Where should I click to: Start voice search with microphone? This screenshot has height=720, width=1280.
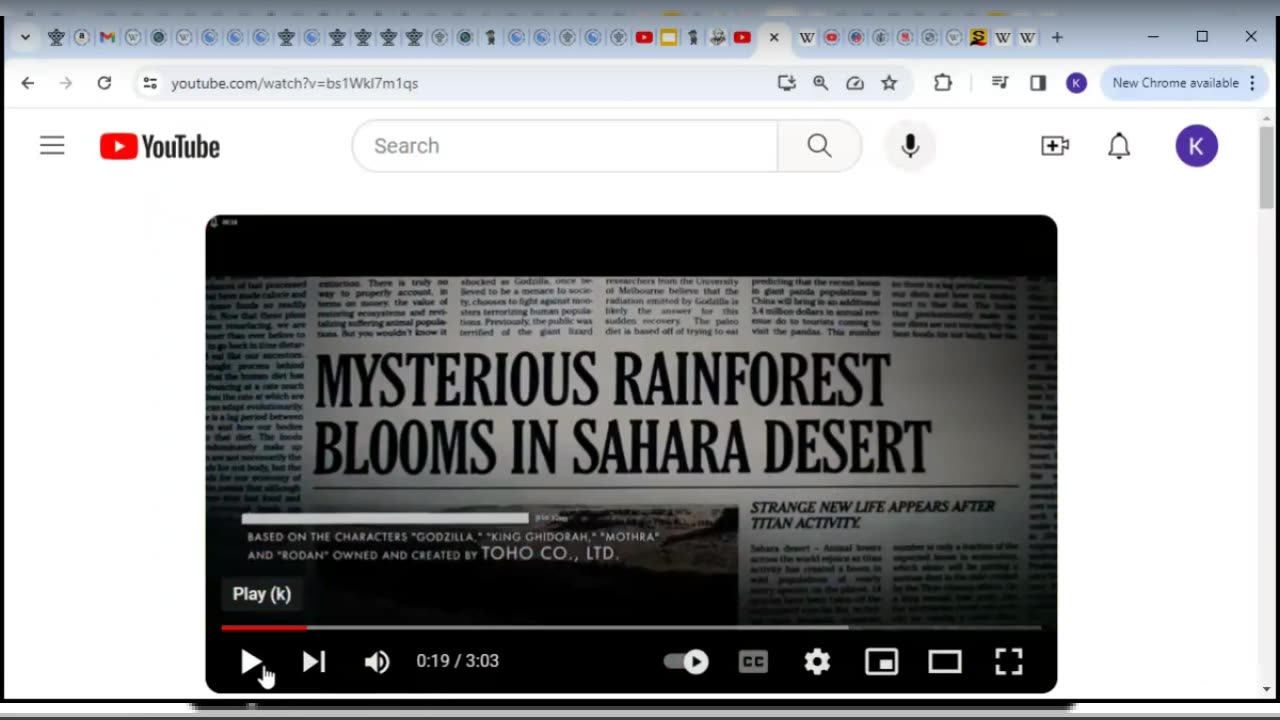tap(910, 146)
